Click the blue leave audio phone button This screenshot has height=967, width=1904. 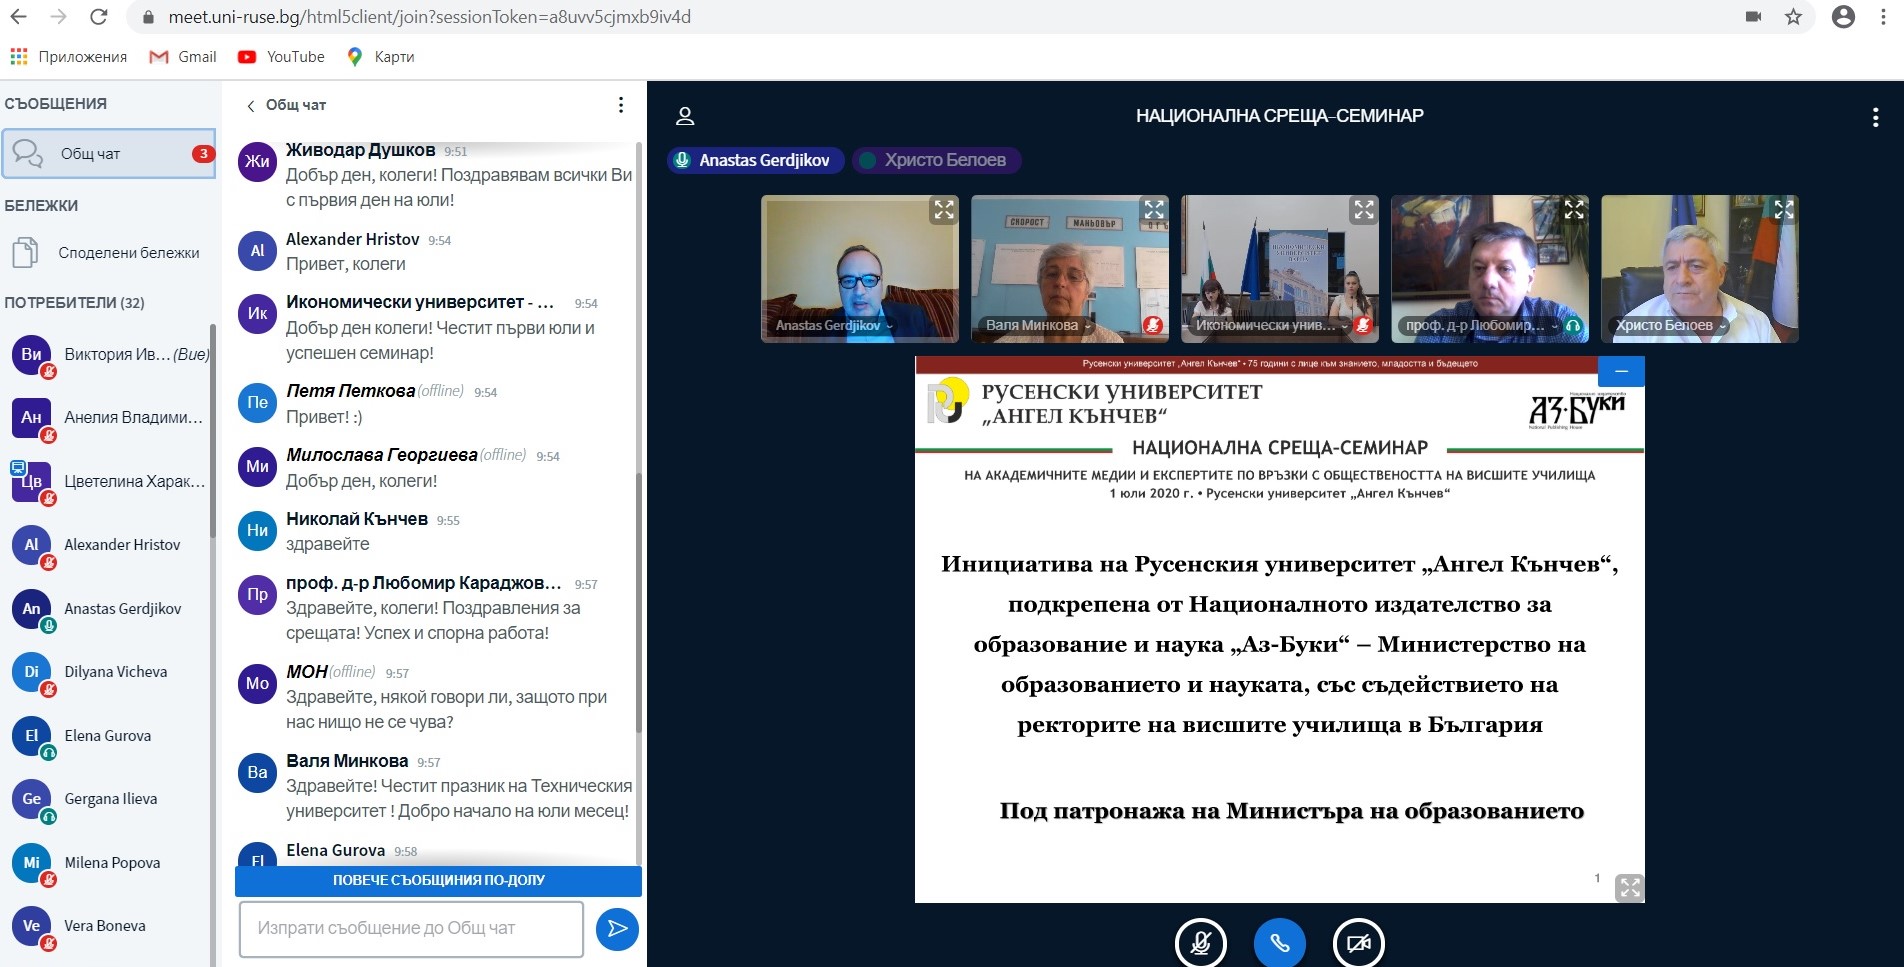coord(1279,942)
